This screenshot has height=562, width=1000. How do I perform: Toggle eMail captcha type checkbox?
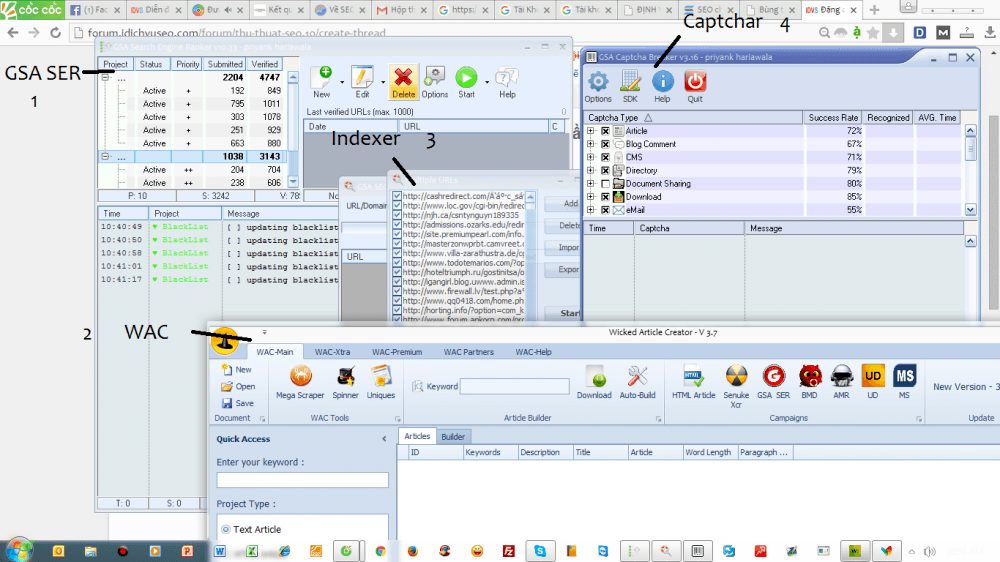(605, 210)
